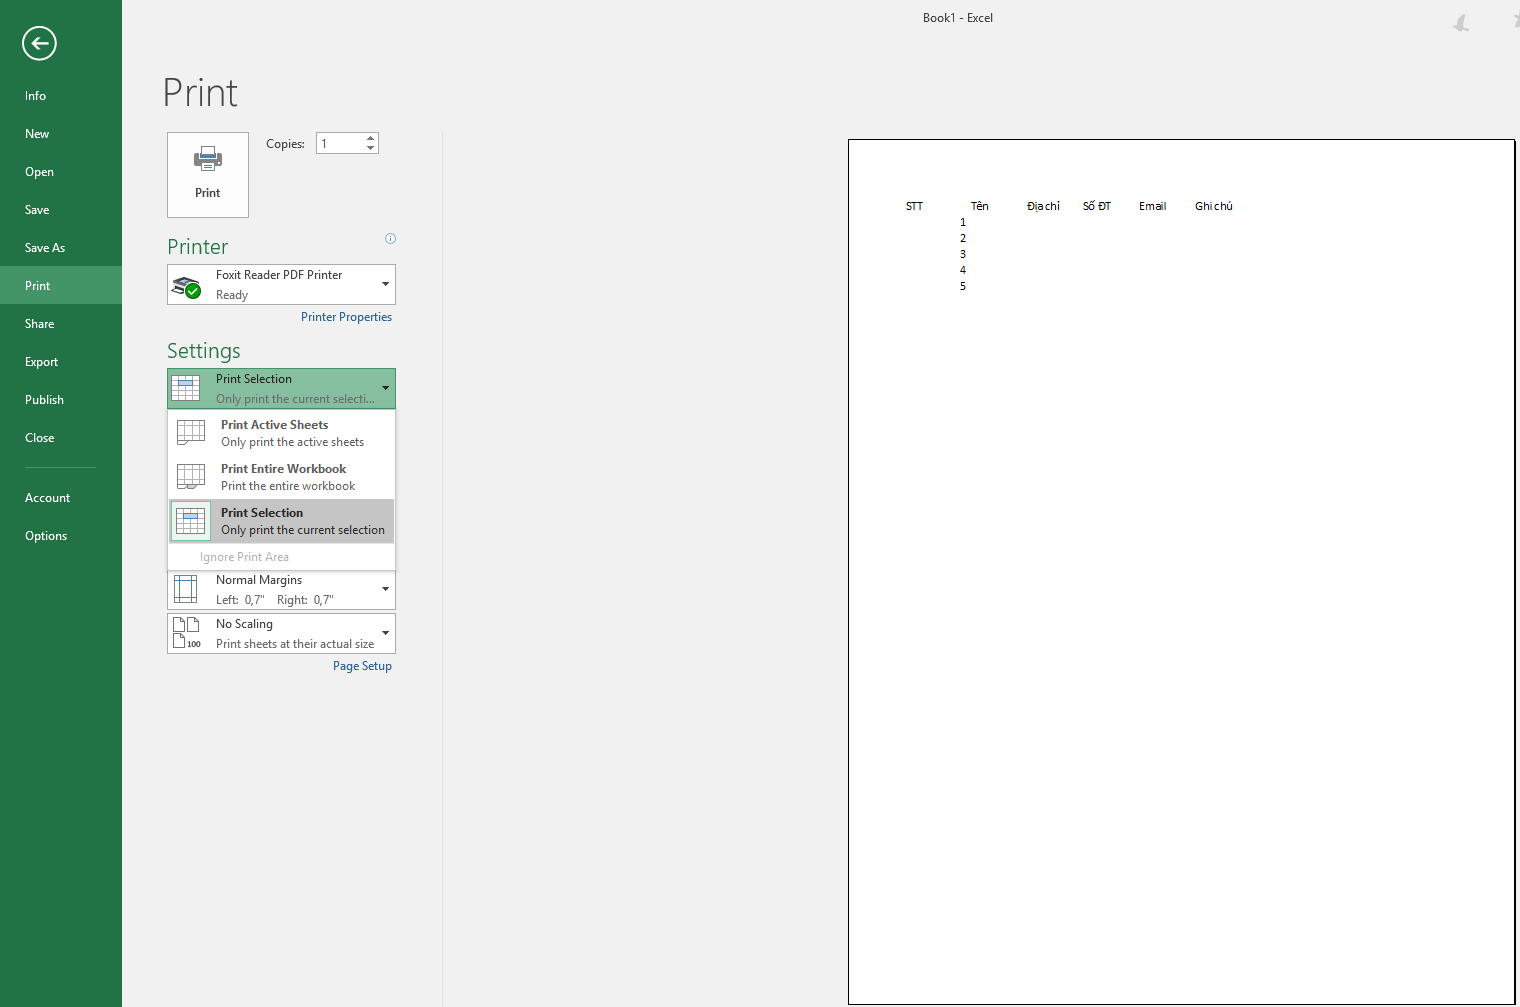1520x1007 pixels.
Task: Open the Page Setup link
Action: [362, 666]
